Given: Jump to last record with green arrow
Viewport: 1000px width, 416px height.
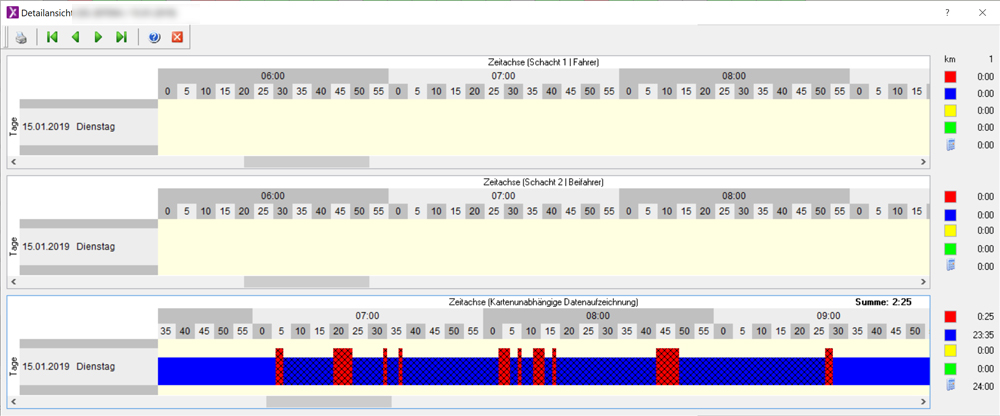Looking at the screenshot, I should pos(121,37).
